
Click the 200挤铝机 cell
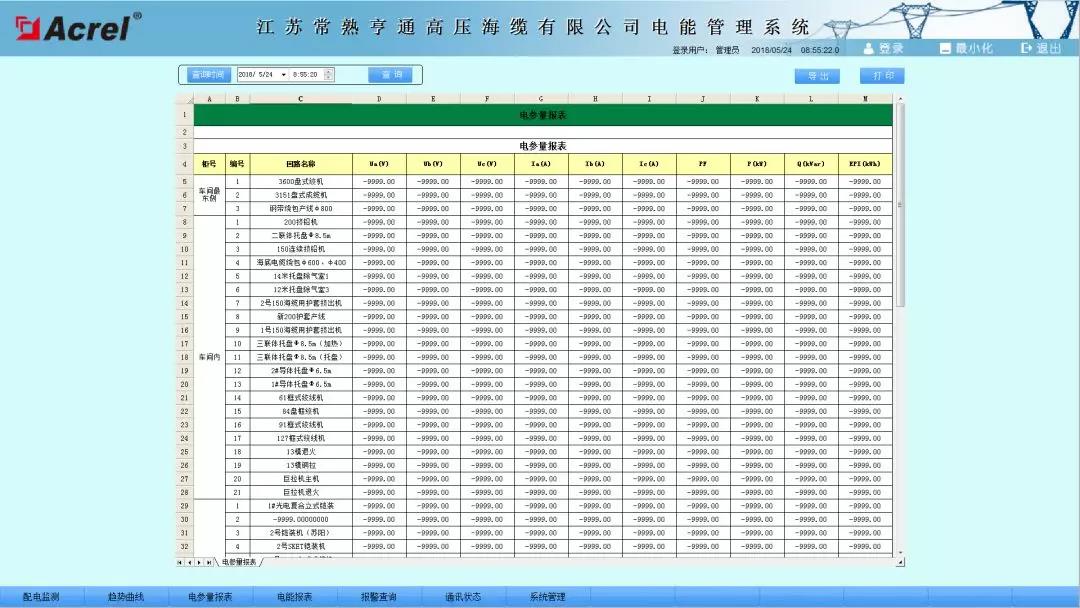point(300,222)
